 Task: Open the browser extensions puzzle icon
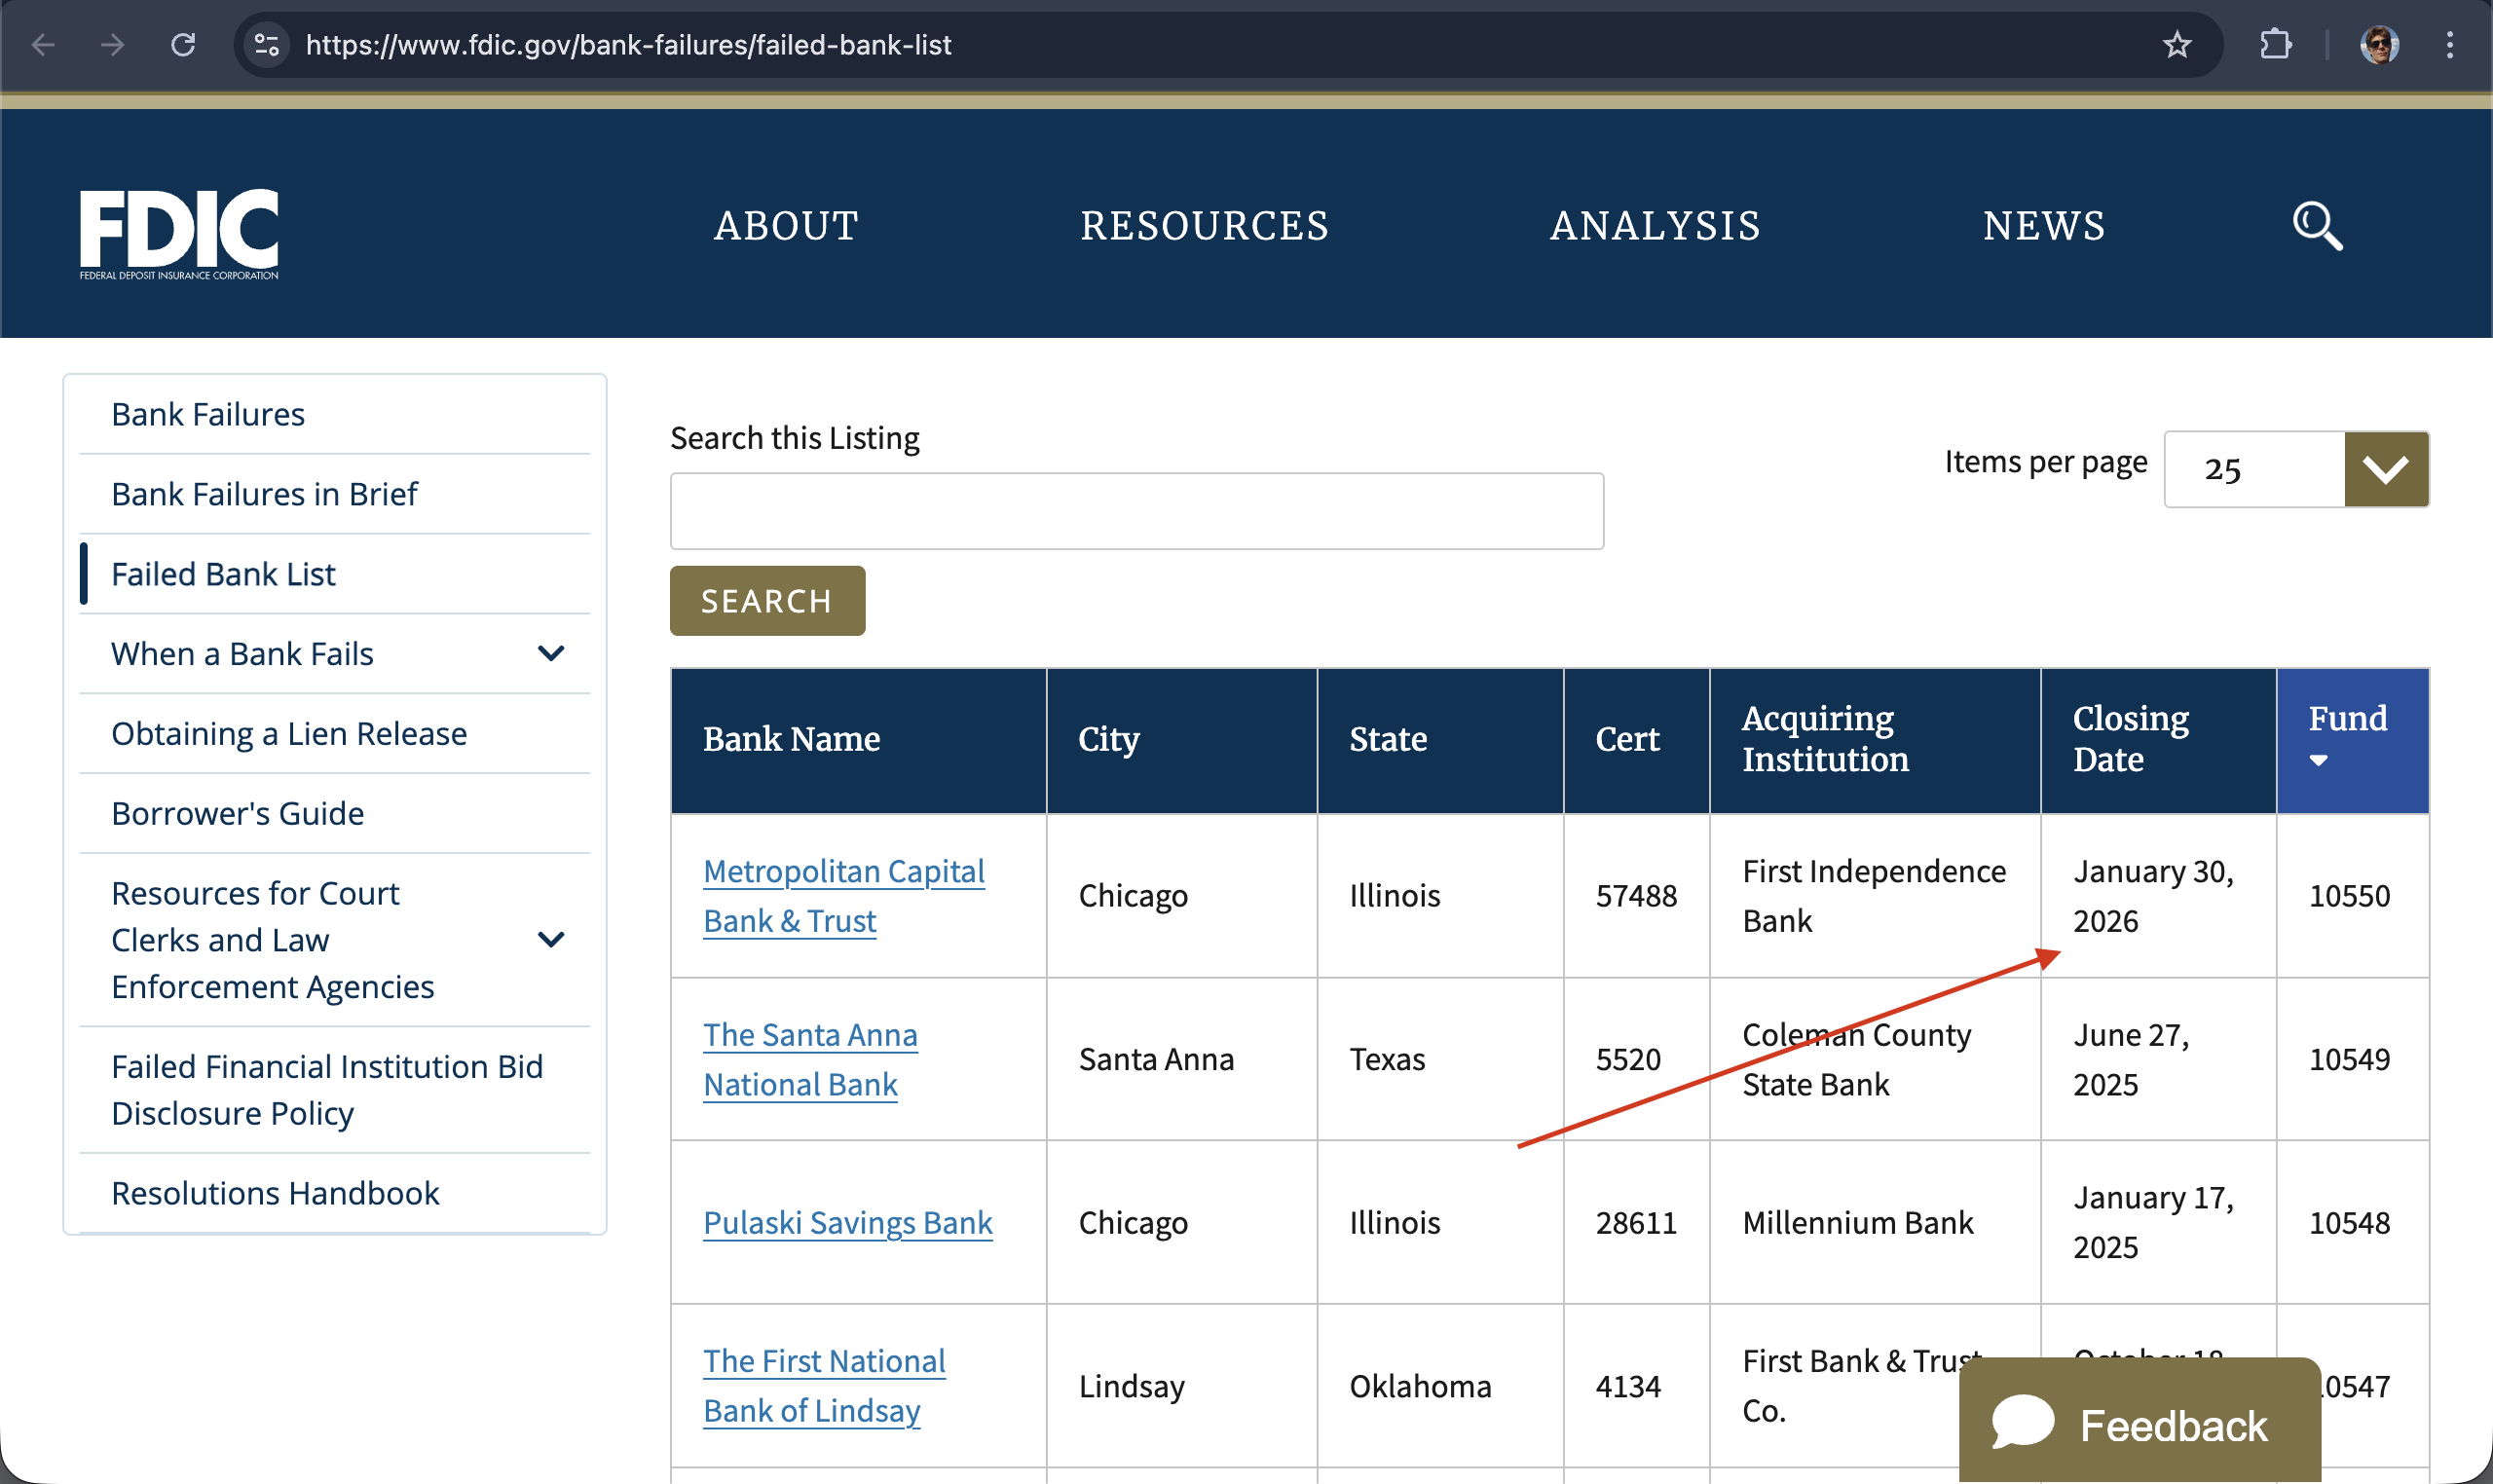(2275, 45)
